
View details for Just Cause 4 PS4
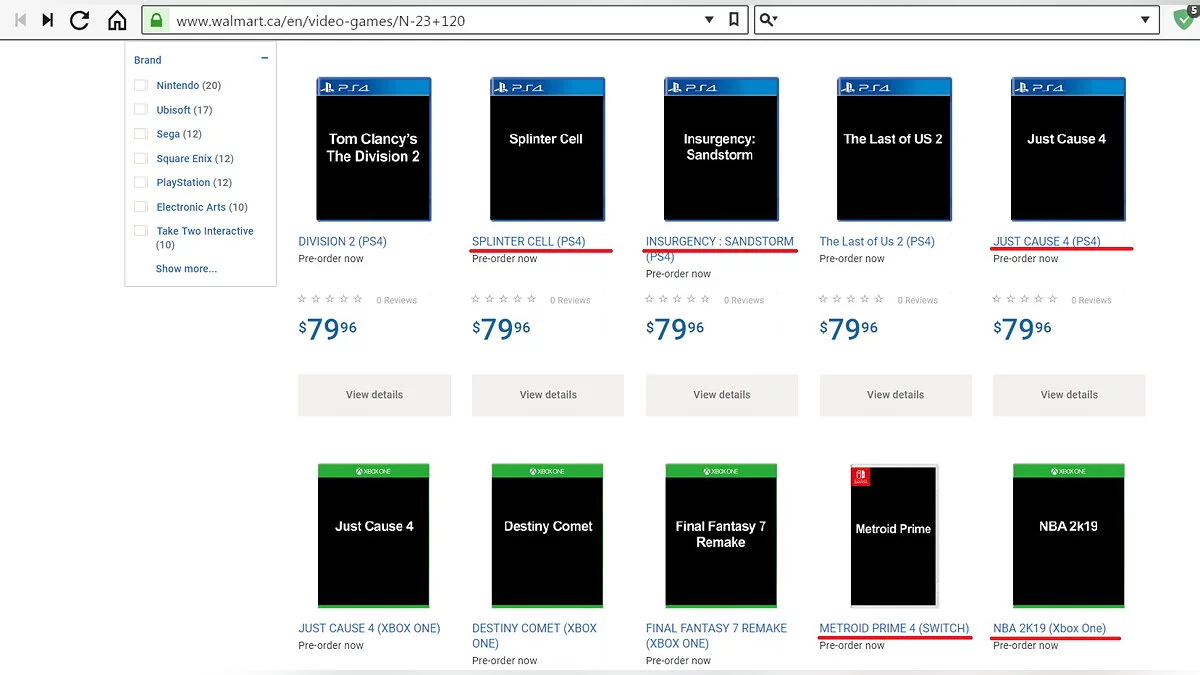pyautogui.click(x=1069, y=395)
